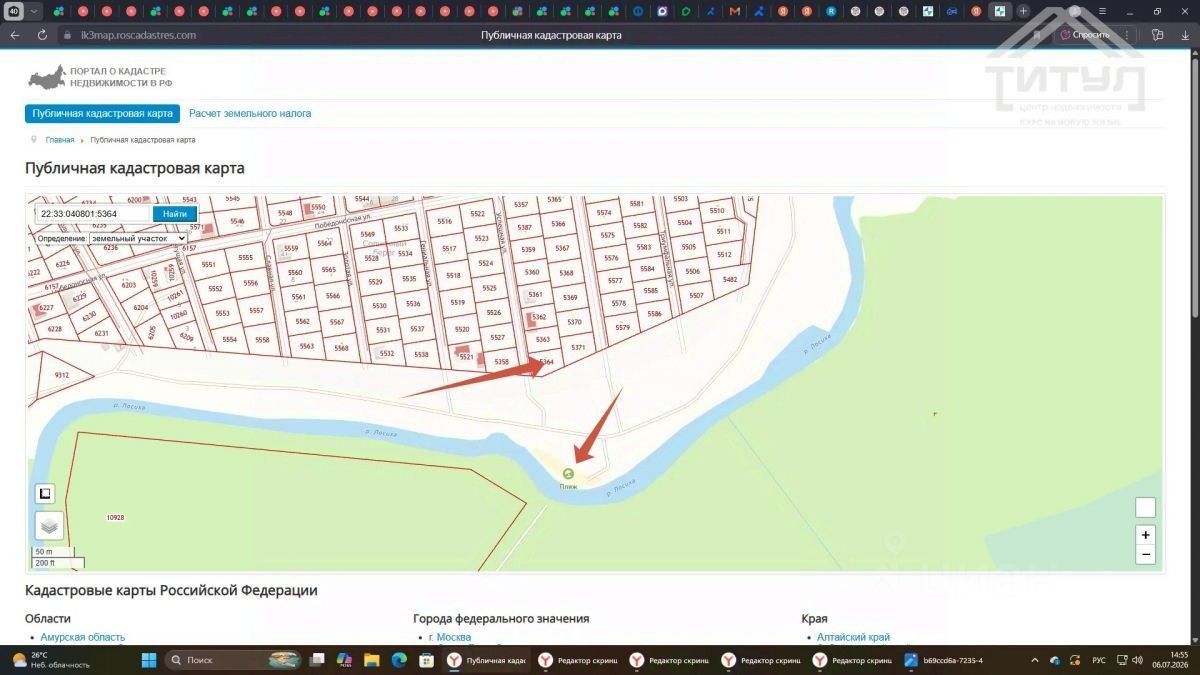This screenshot has height=675, width=1200.
Task: Select the Публичная кадастровая карта tab
Action: pos(103,114)
